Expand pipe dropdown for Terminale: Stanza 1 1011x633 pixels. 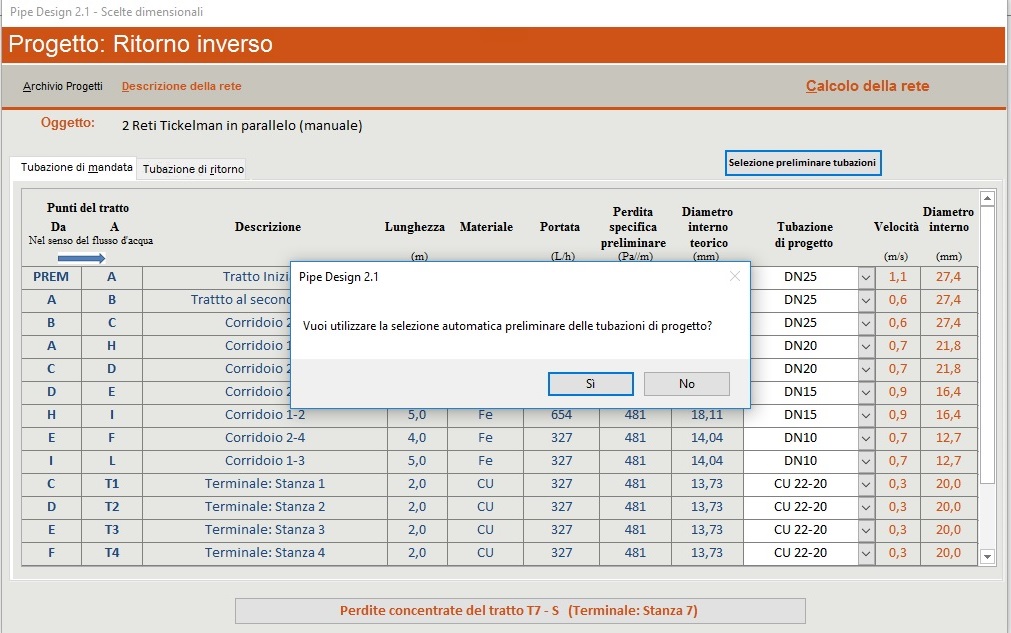click(866, 485)
